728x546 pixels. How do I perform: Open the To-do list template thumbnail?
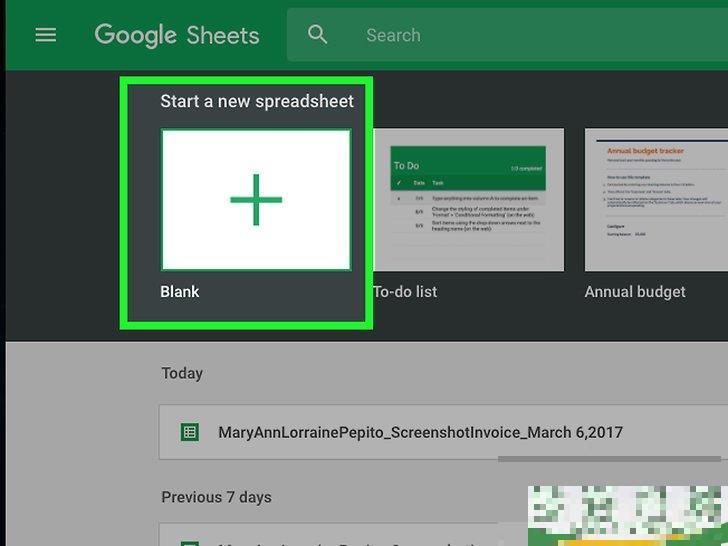[x=469, y=200]
